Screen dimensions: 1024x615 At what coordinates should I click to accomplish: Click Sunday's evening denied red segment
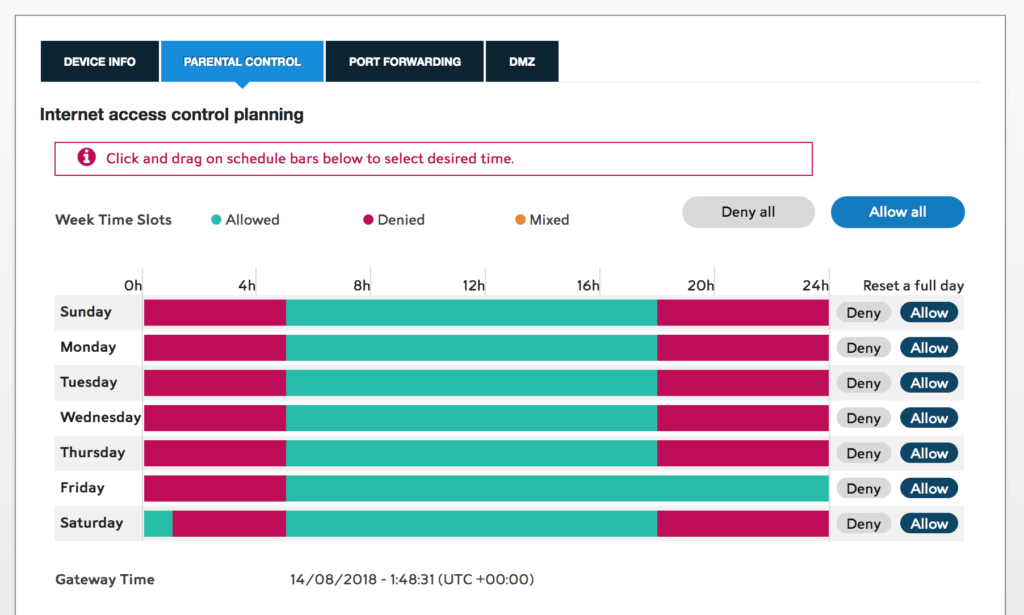coord(743,312)
